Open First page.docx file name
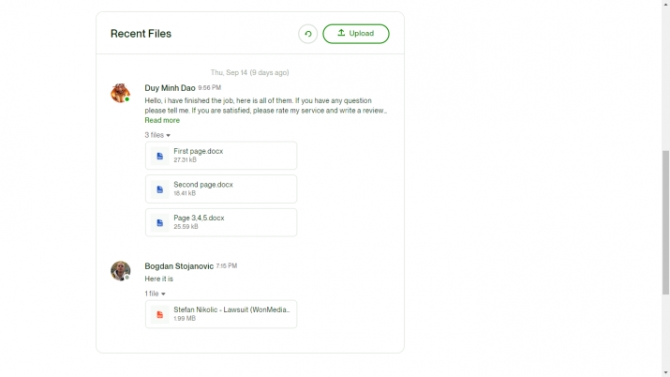670x377 pixels. [198, 151]
